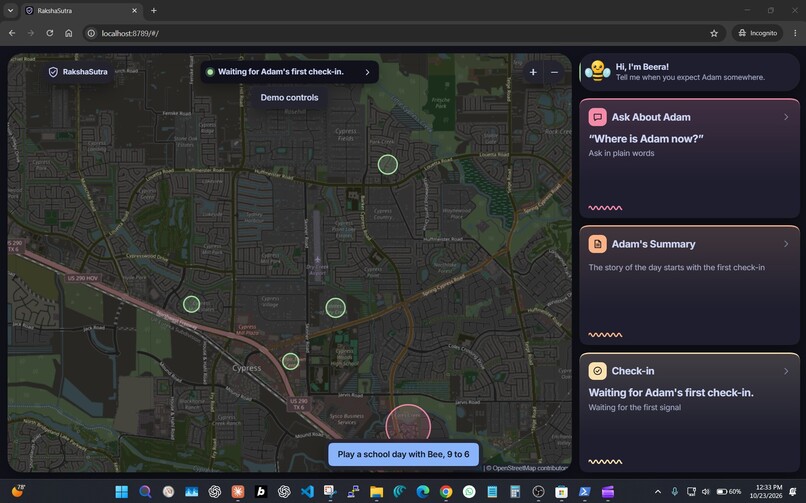The image size is (806, 503).
Task: Expand the Ask About Adam card chevron
Action: pos(786,117)
